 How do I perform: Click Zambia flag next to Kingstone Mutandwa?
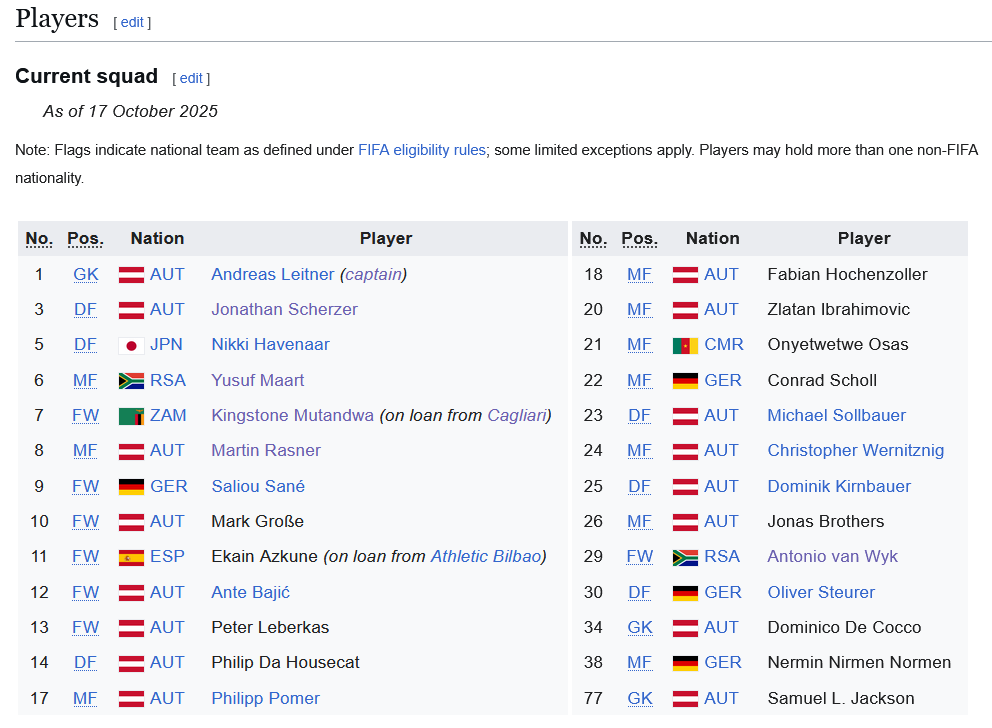tap(131, 416)
